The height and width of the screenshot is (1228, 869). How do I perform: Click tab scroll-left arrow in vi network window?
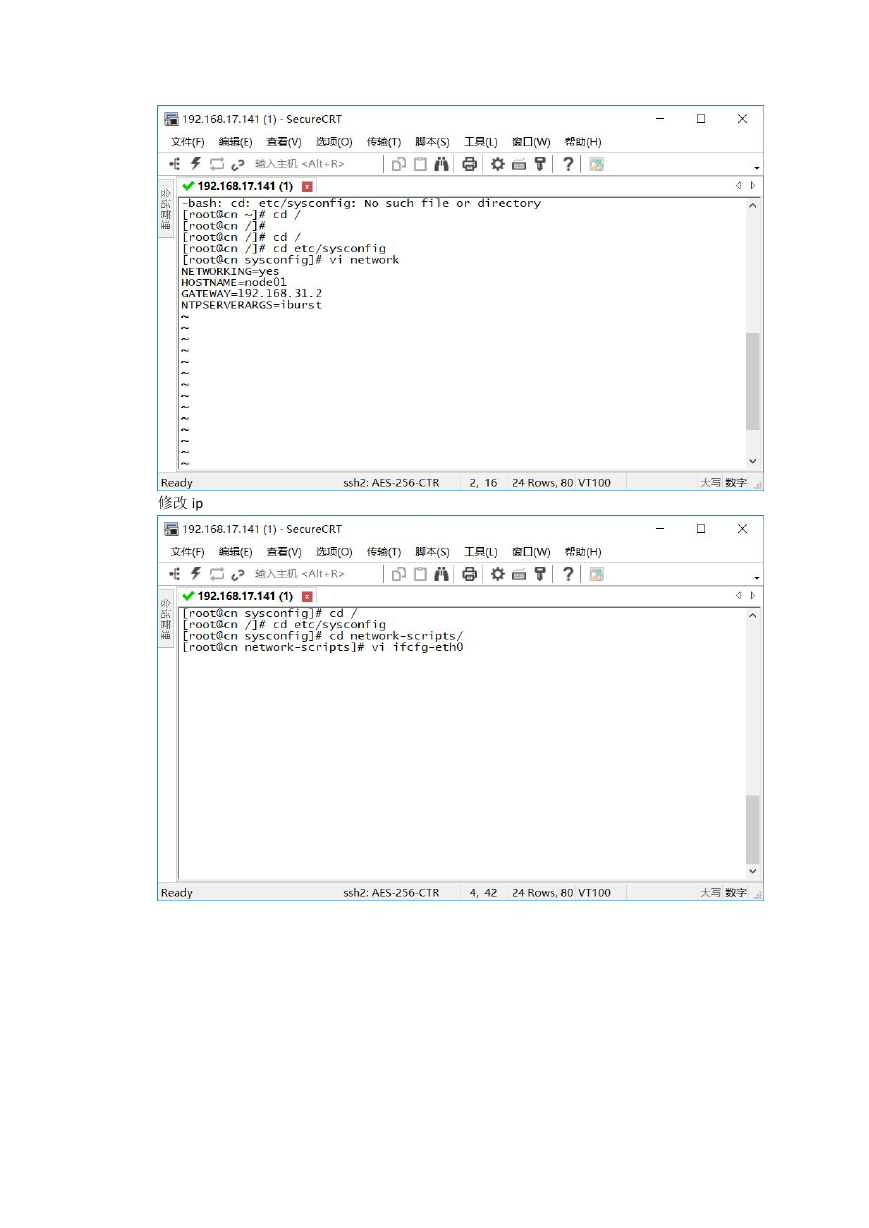point(739,185)
